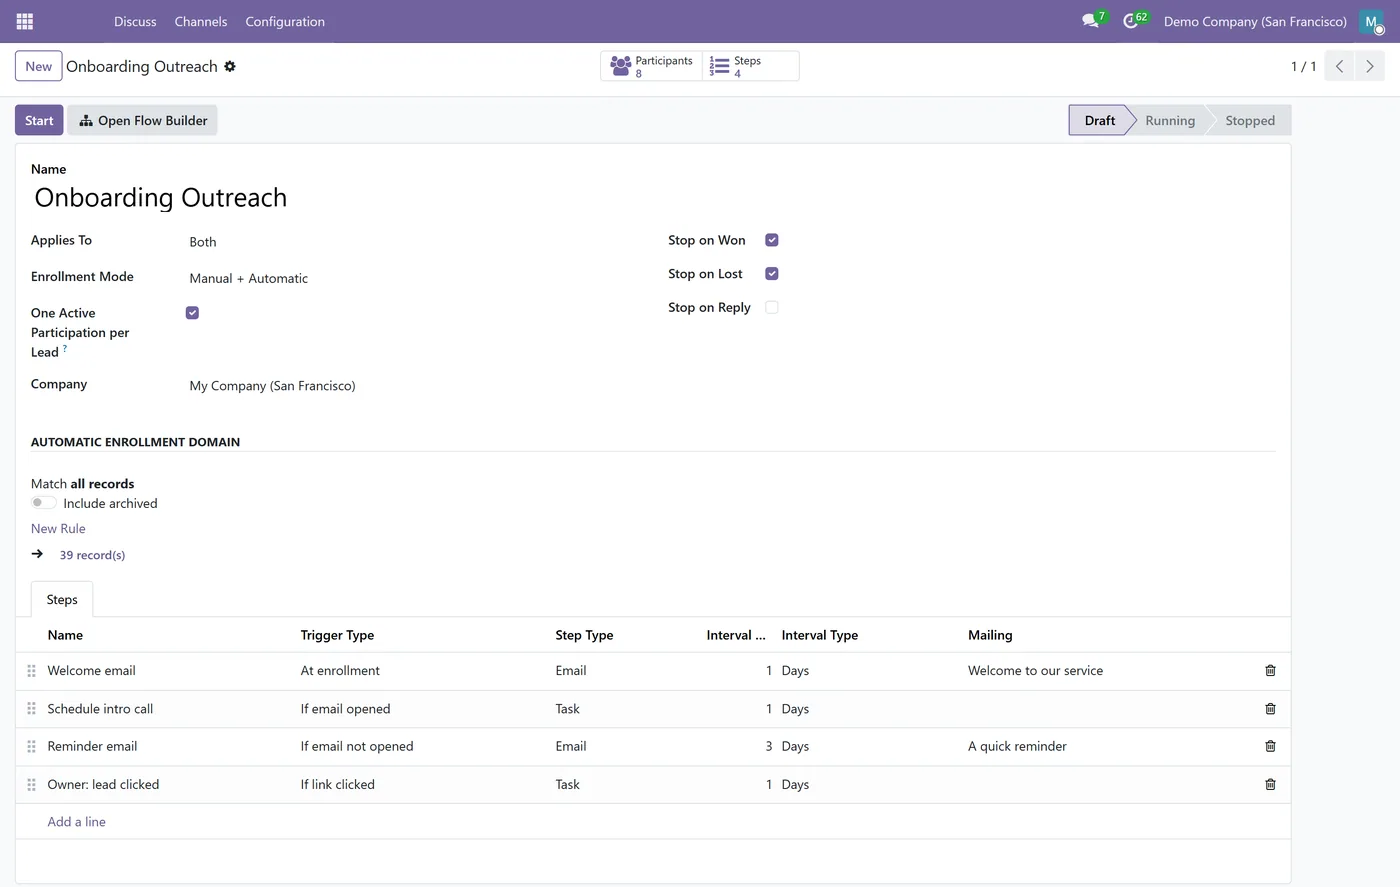Screen dimensions: 1400x887
Task: Toggle the Stop on Lost checkbox
Action: pyautogui.click(x=772, y=274)
